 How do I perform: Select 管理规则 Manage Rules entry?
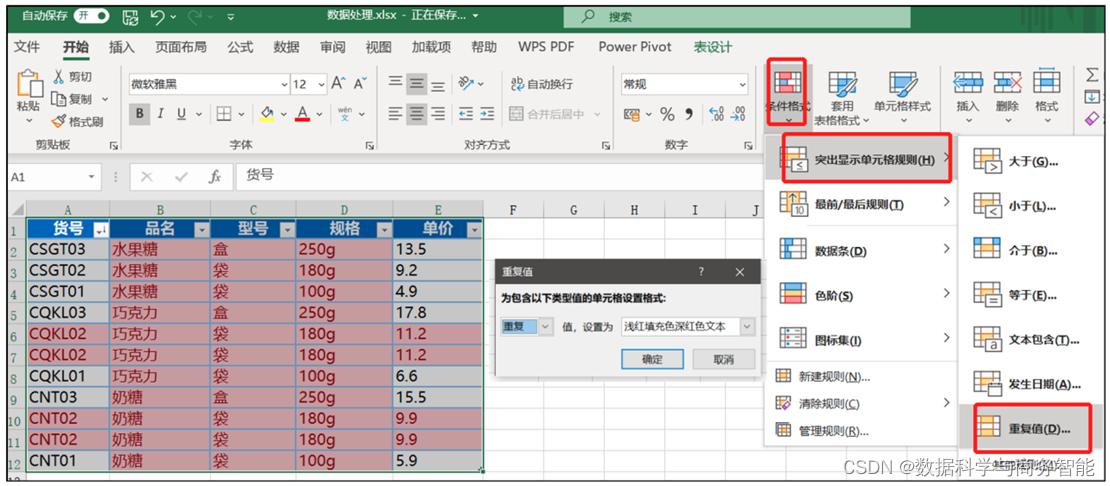[x=862, y=431]
